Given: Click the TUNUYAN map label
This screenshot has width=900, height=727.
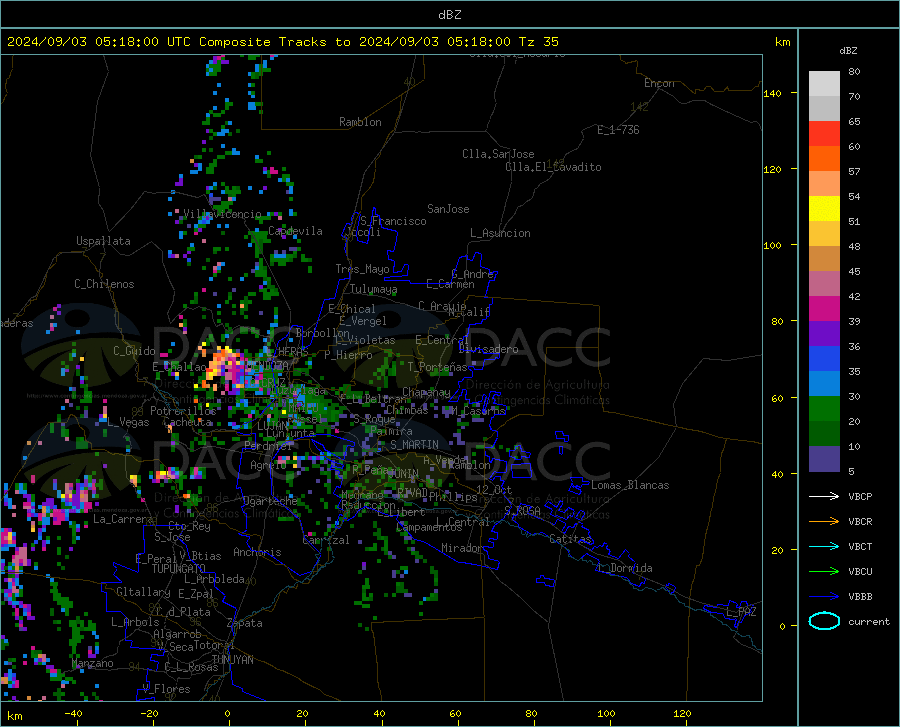Looking at the screenshot, I should [x=232, y=659].
